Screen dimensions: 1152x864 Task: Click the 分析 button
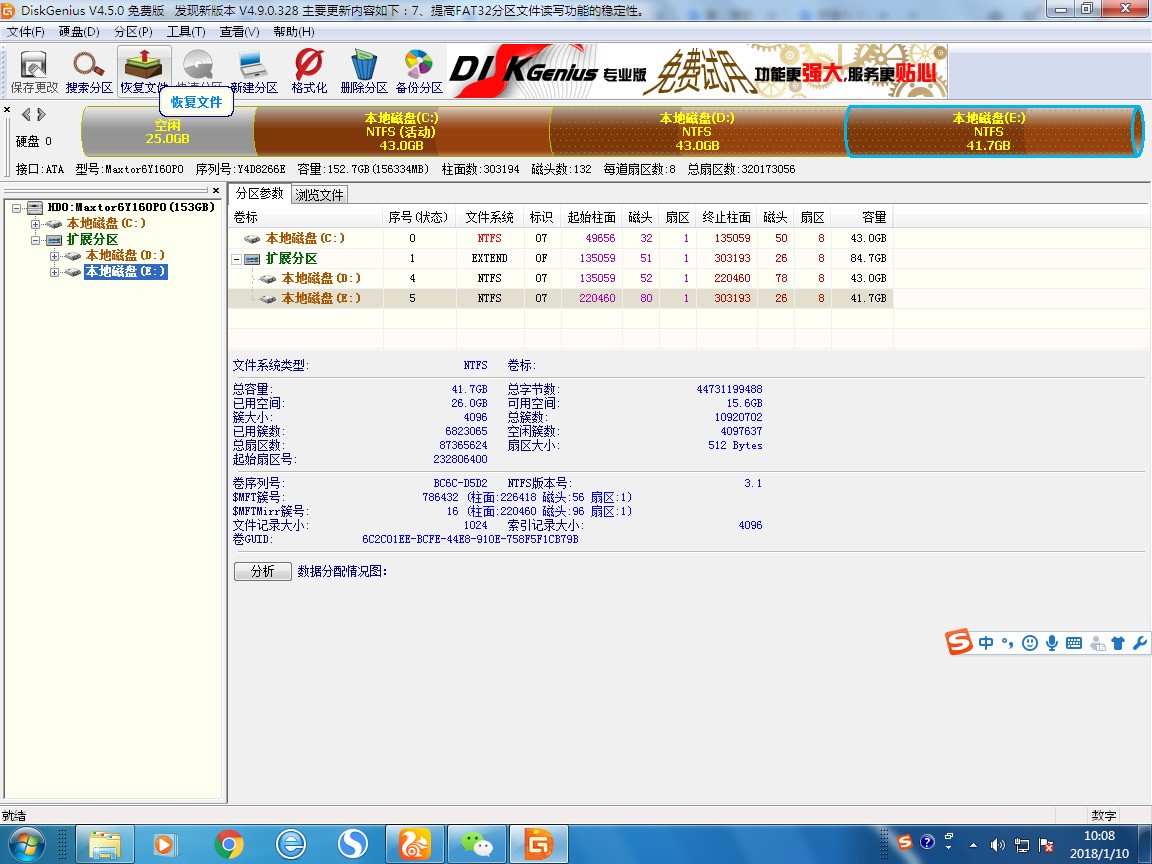(x=262, y=572)
